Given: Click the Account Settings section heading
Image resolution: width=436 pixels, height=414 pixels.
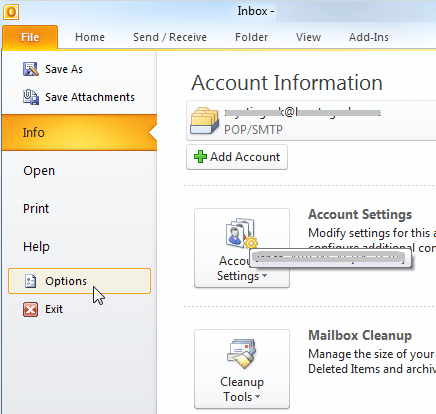Looking at the screenshot, I should 360,214.
